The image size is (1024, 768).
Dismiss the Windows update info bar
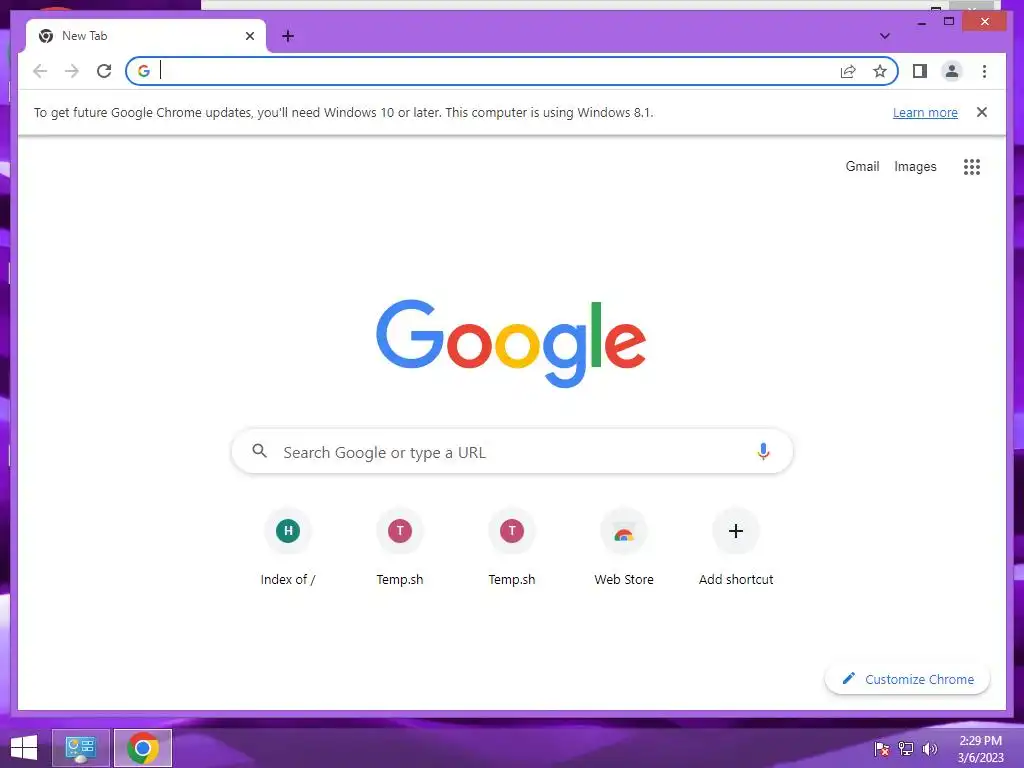click(982, 112)
